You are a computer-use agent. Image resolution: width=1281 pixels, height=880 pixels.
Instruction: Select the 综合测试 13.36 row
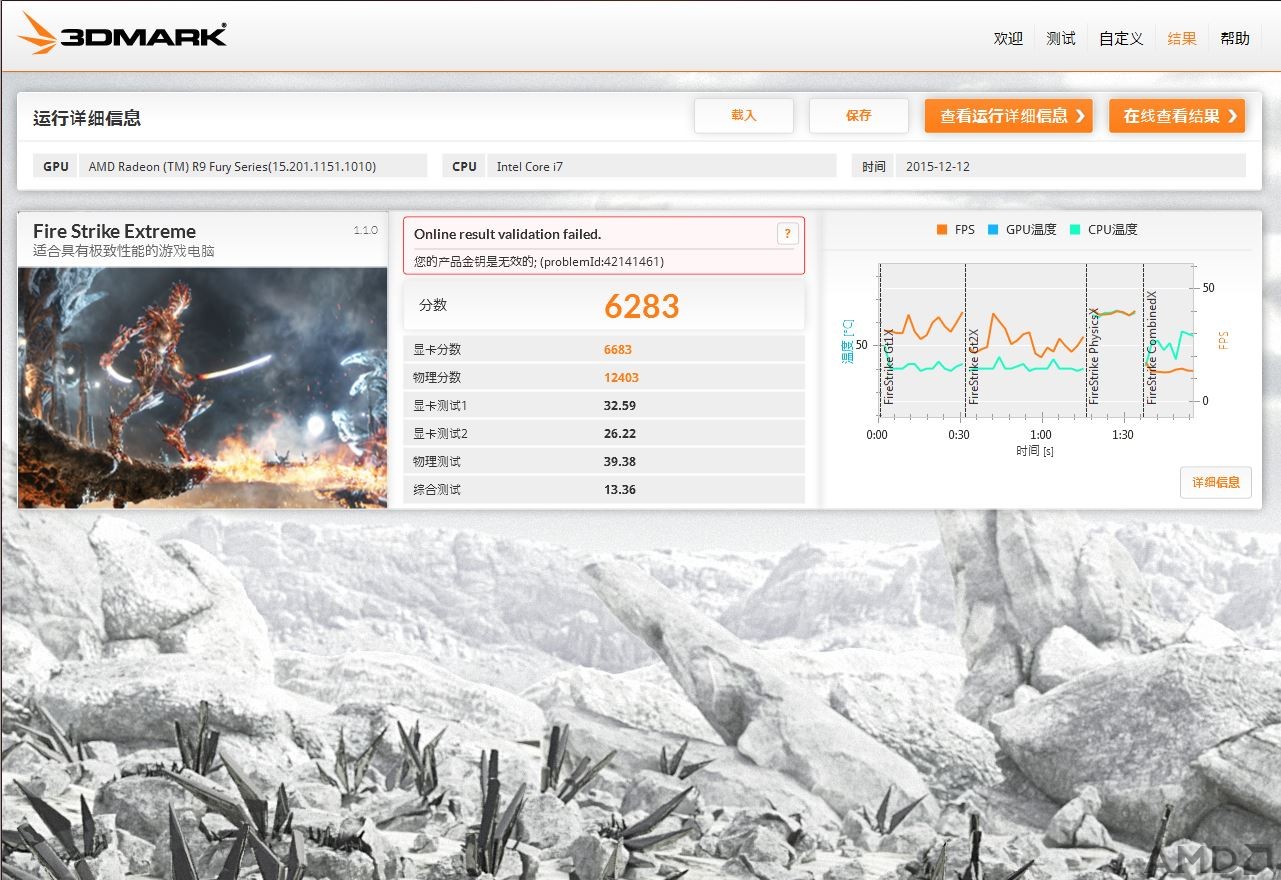point(604,489)
